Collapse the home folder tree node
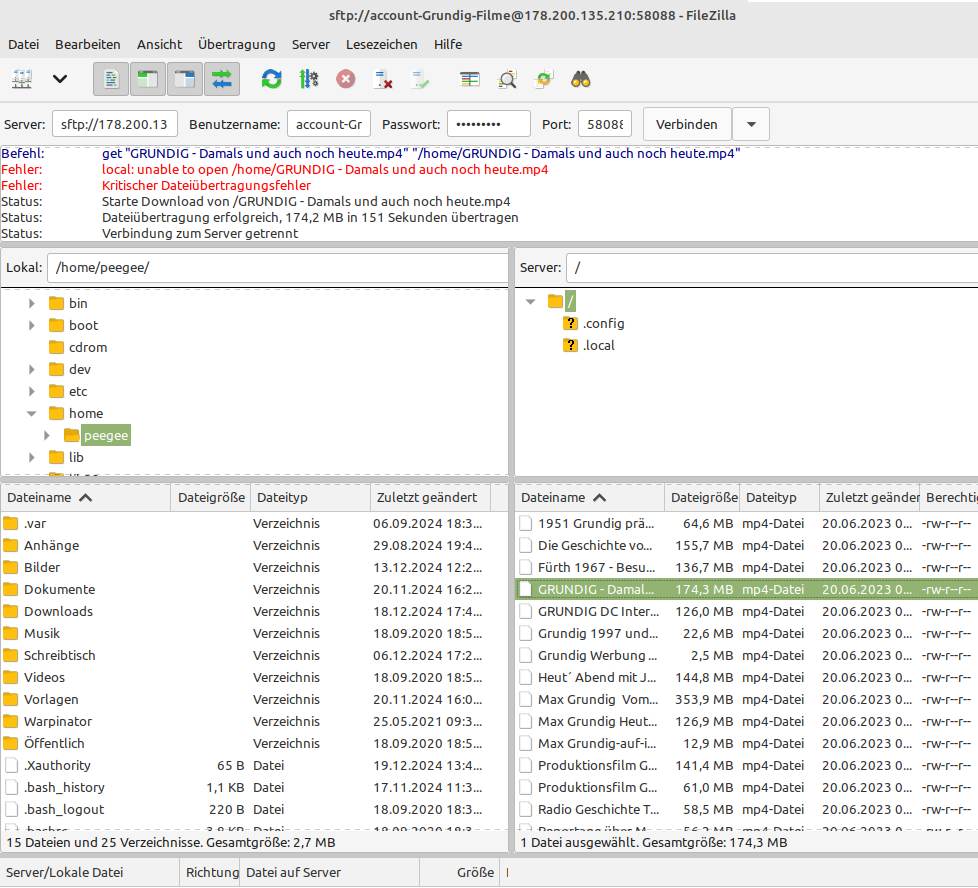The height and width of the screenshot is (888, 978). [x=32, y=413]
